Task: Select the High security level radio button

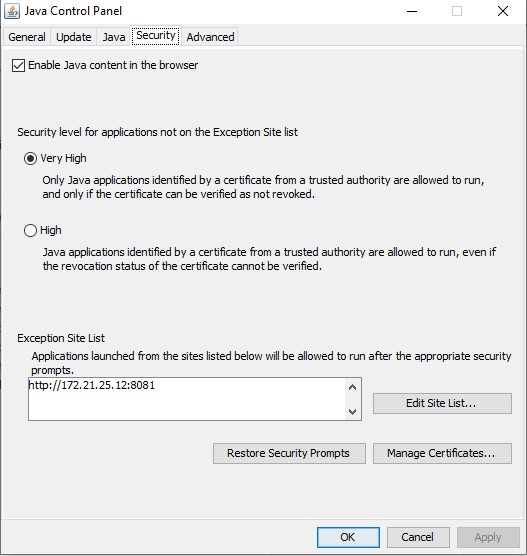Action: coord(30,230)
